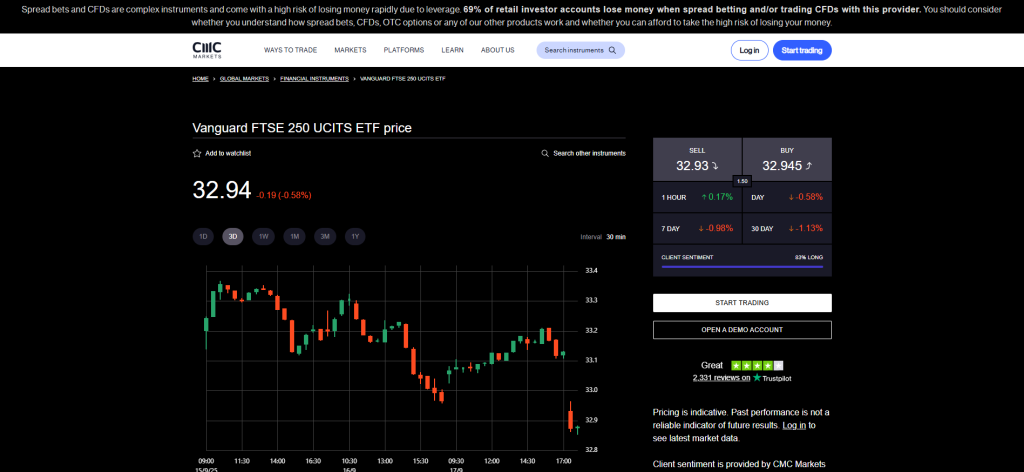
Task: Select the 1Y chart range
Action: [355, 236]
